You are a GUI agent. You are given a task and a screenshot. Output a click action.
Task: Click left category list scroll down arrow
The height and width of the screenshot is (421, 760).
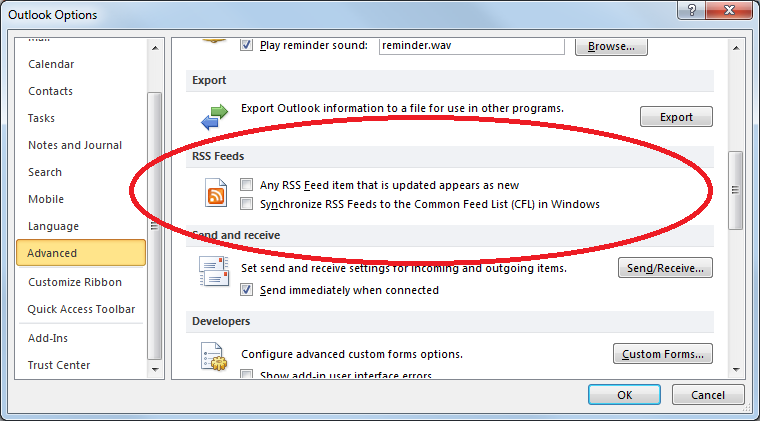155,370
